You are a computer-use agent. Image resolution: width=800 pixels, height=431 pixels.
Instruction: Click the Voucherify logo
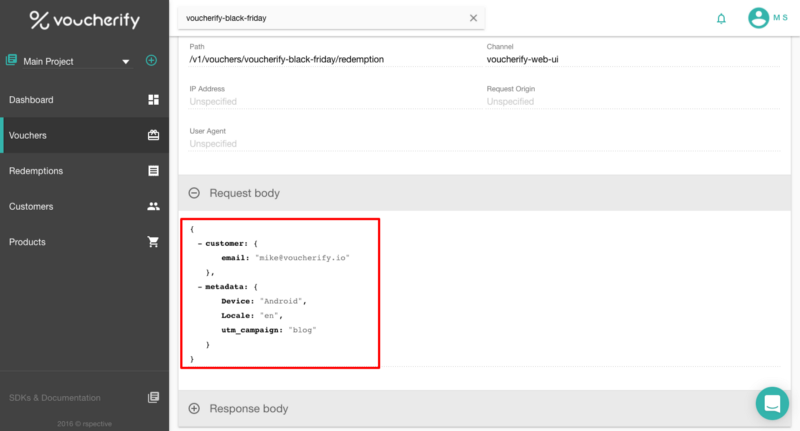85,20
